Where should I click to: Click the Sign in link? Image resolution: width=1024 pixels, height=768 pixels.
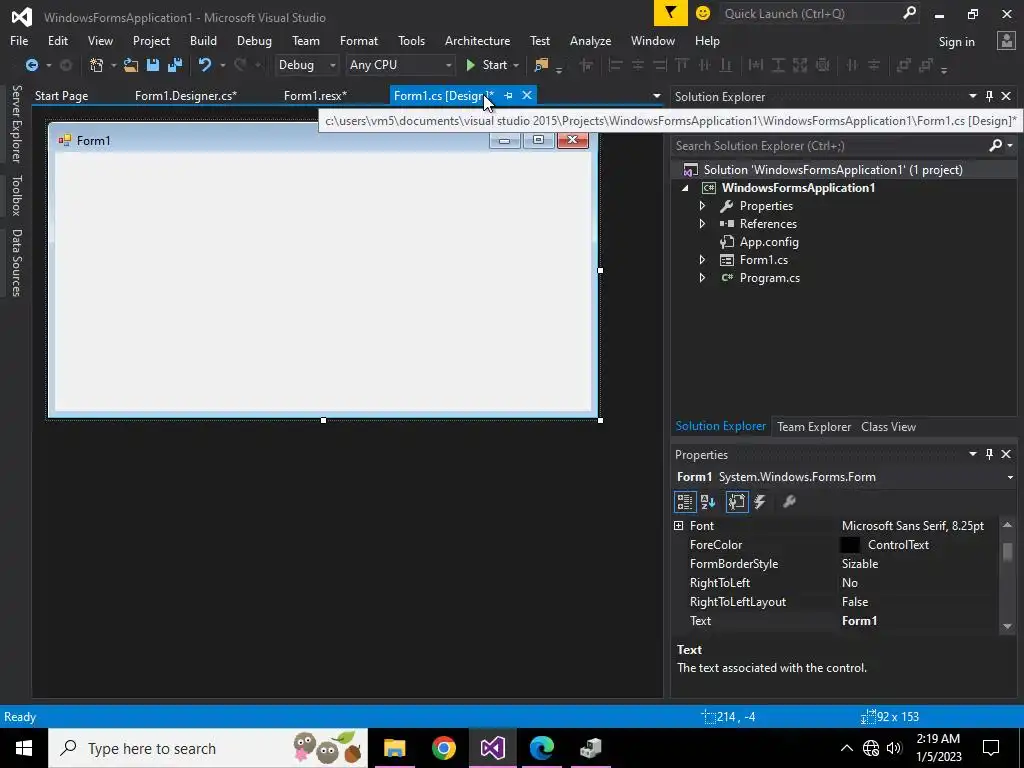[x=956, y=42]
